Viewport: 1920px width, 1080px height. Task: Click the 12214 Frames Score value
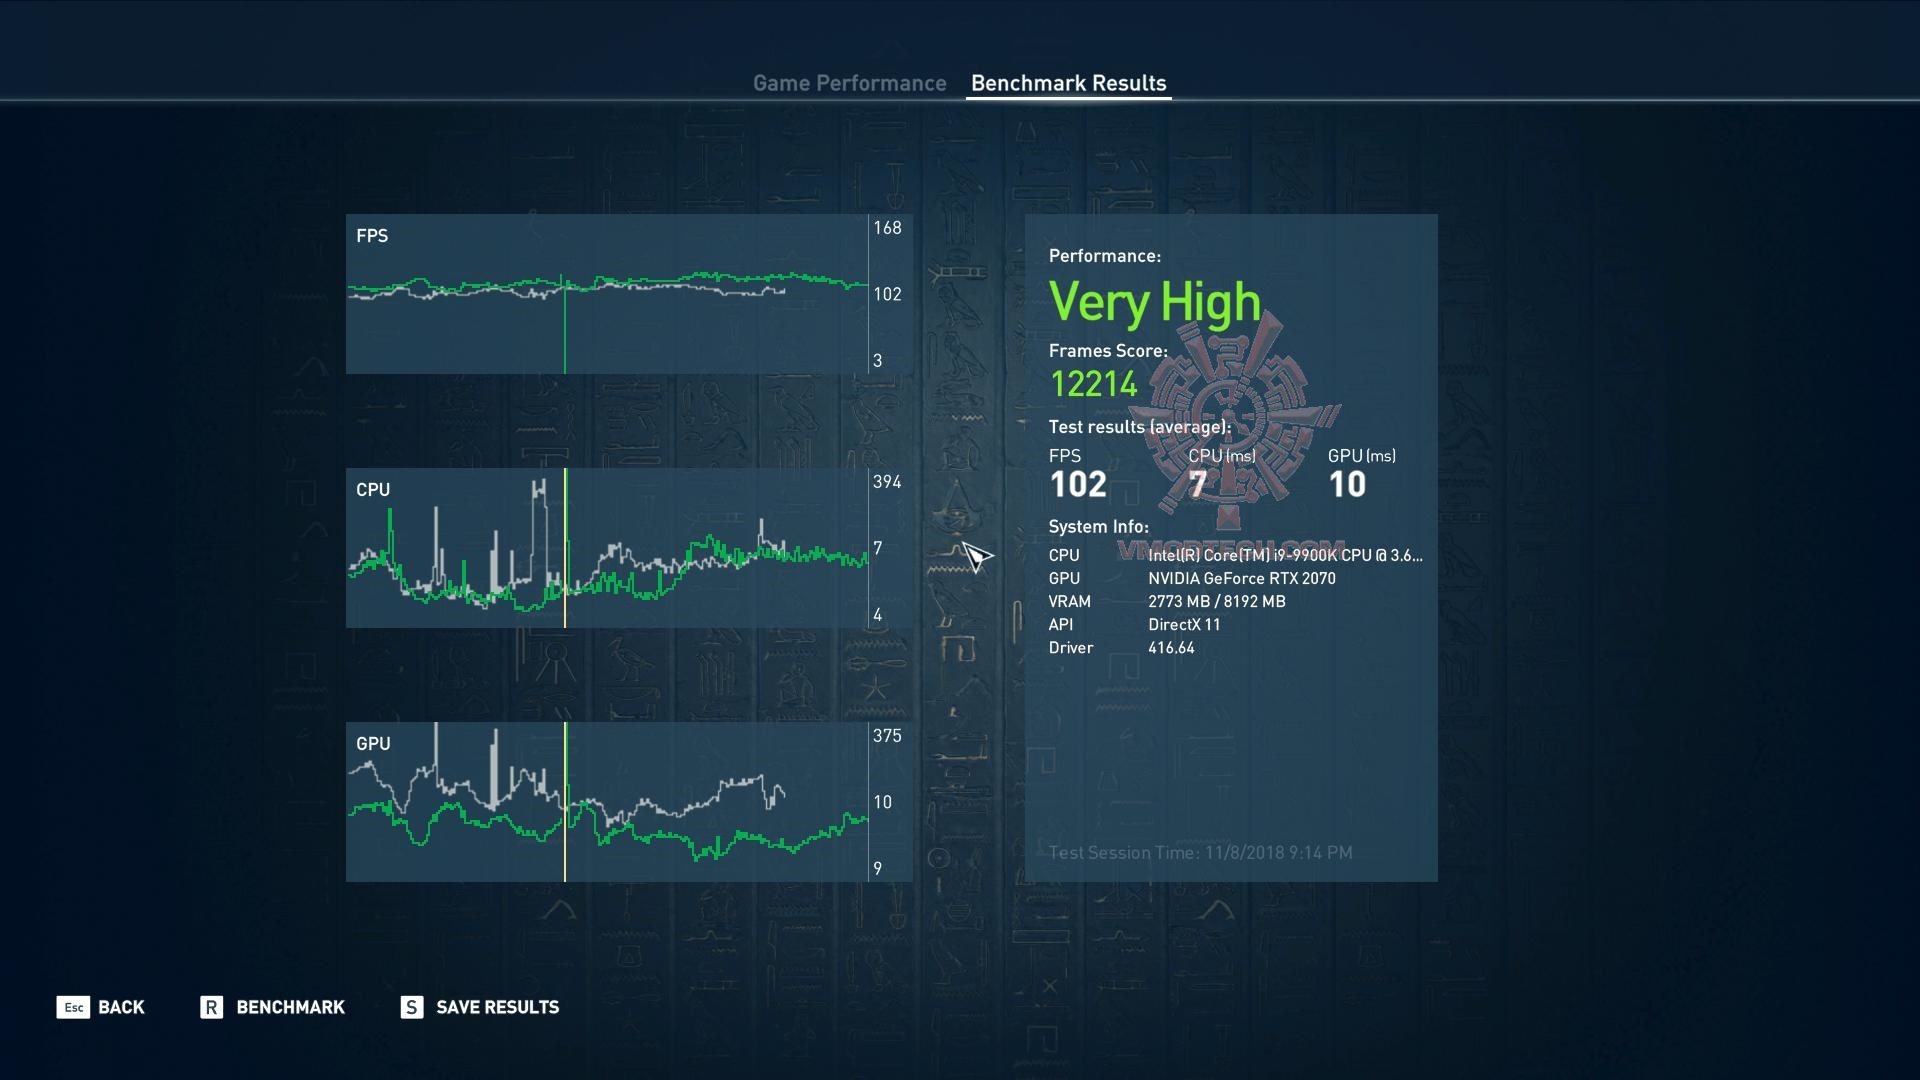click(x=1093, y=384)
